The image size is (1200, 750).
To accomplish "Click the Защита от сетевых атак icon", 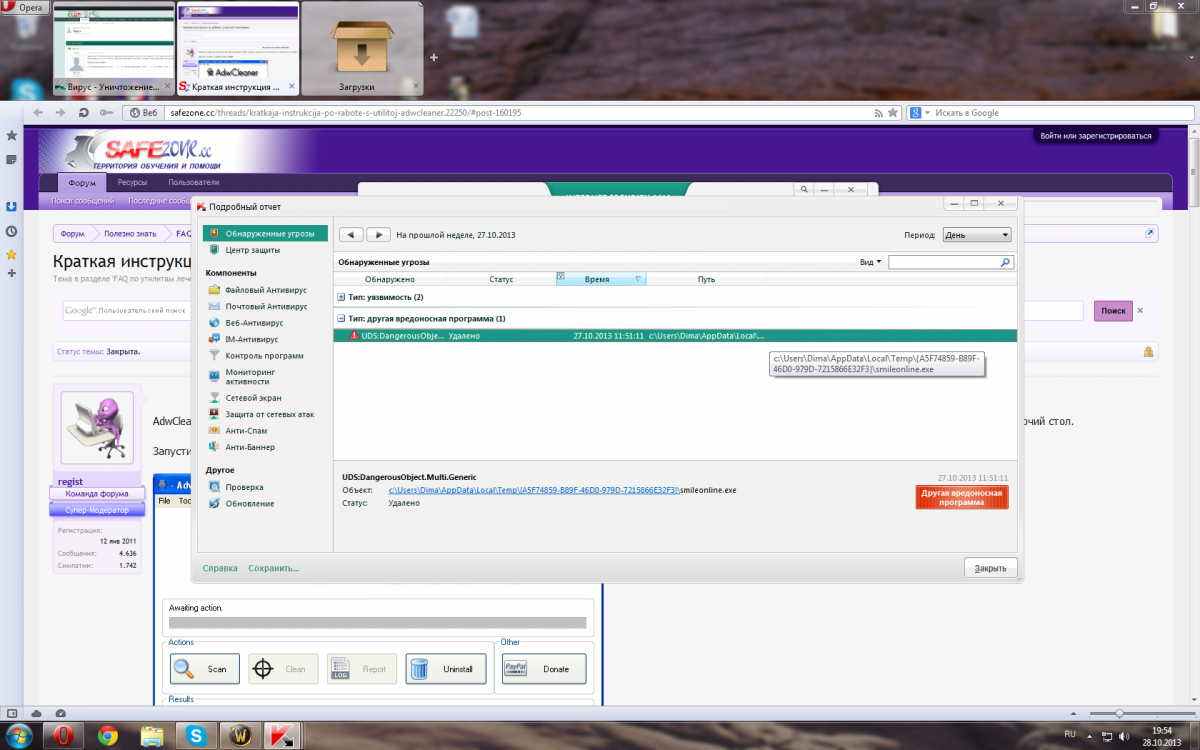I will point(215,413).
